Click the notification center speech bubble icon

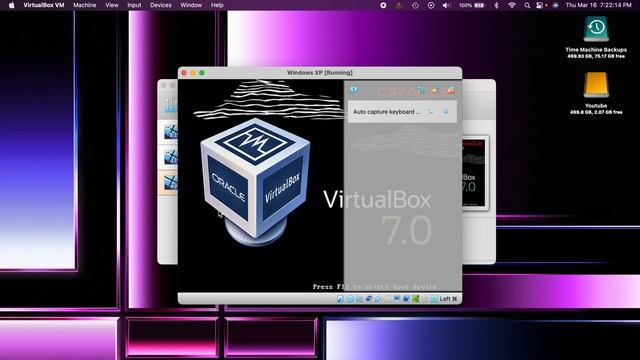(x=353, y=89)
